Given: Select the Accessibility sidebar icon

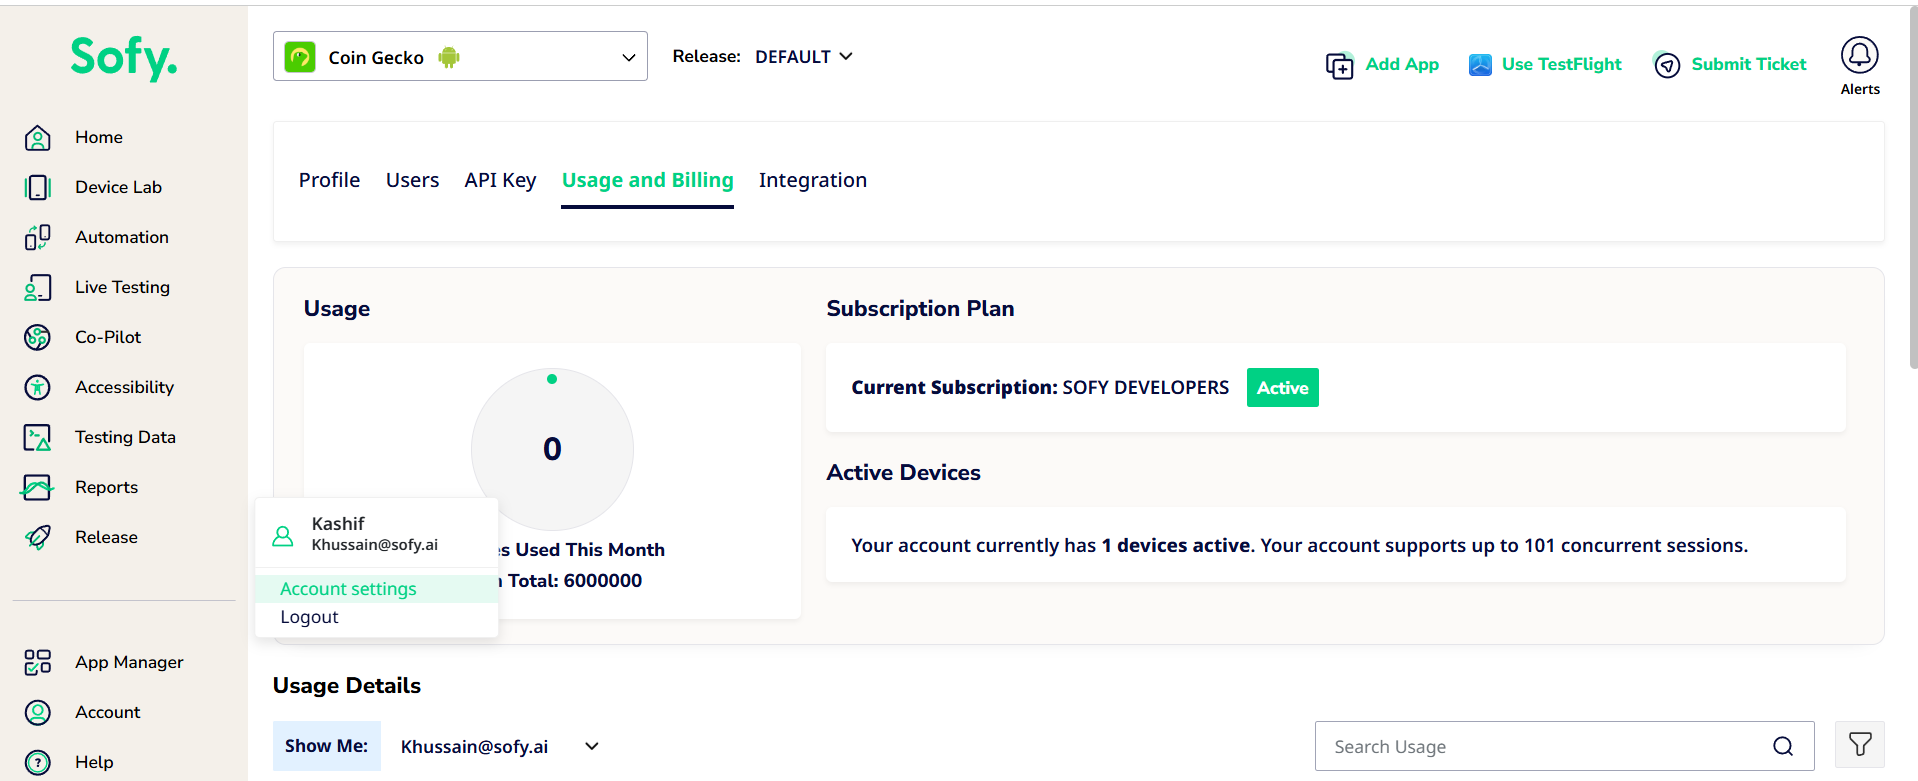Looking at the screenshot, I should pyautogui.click(x=38, y=387).
